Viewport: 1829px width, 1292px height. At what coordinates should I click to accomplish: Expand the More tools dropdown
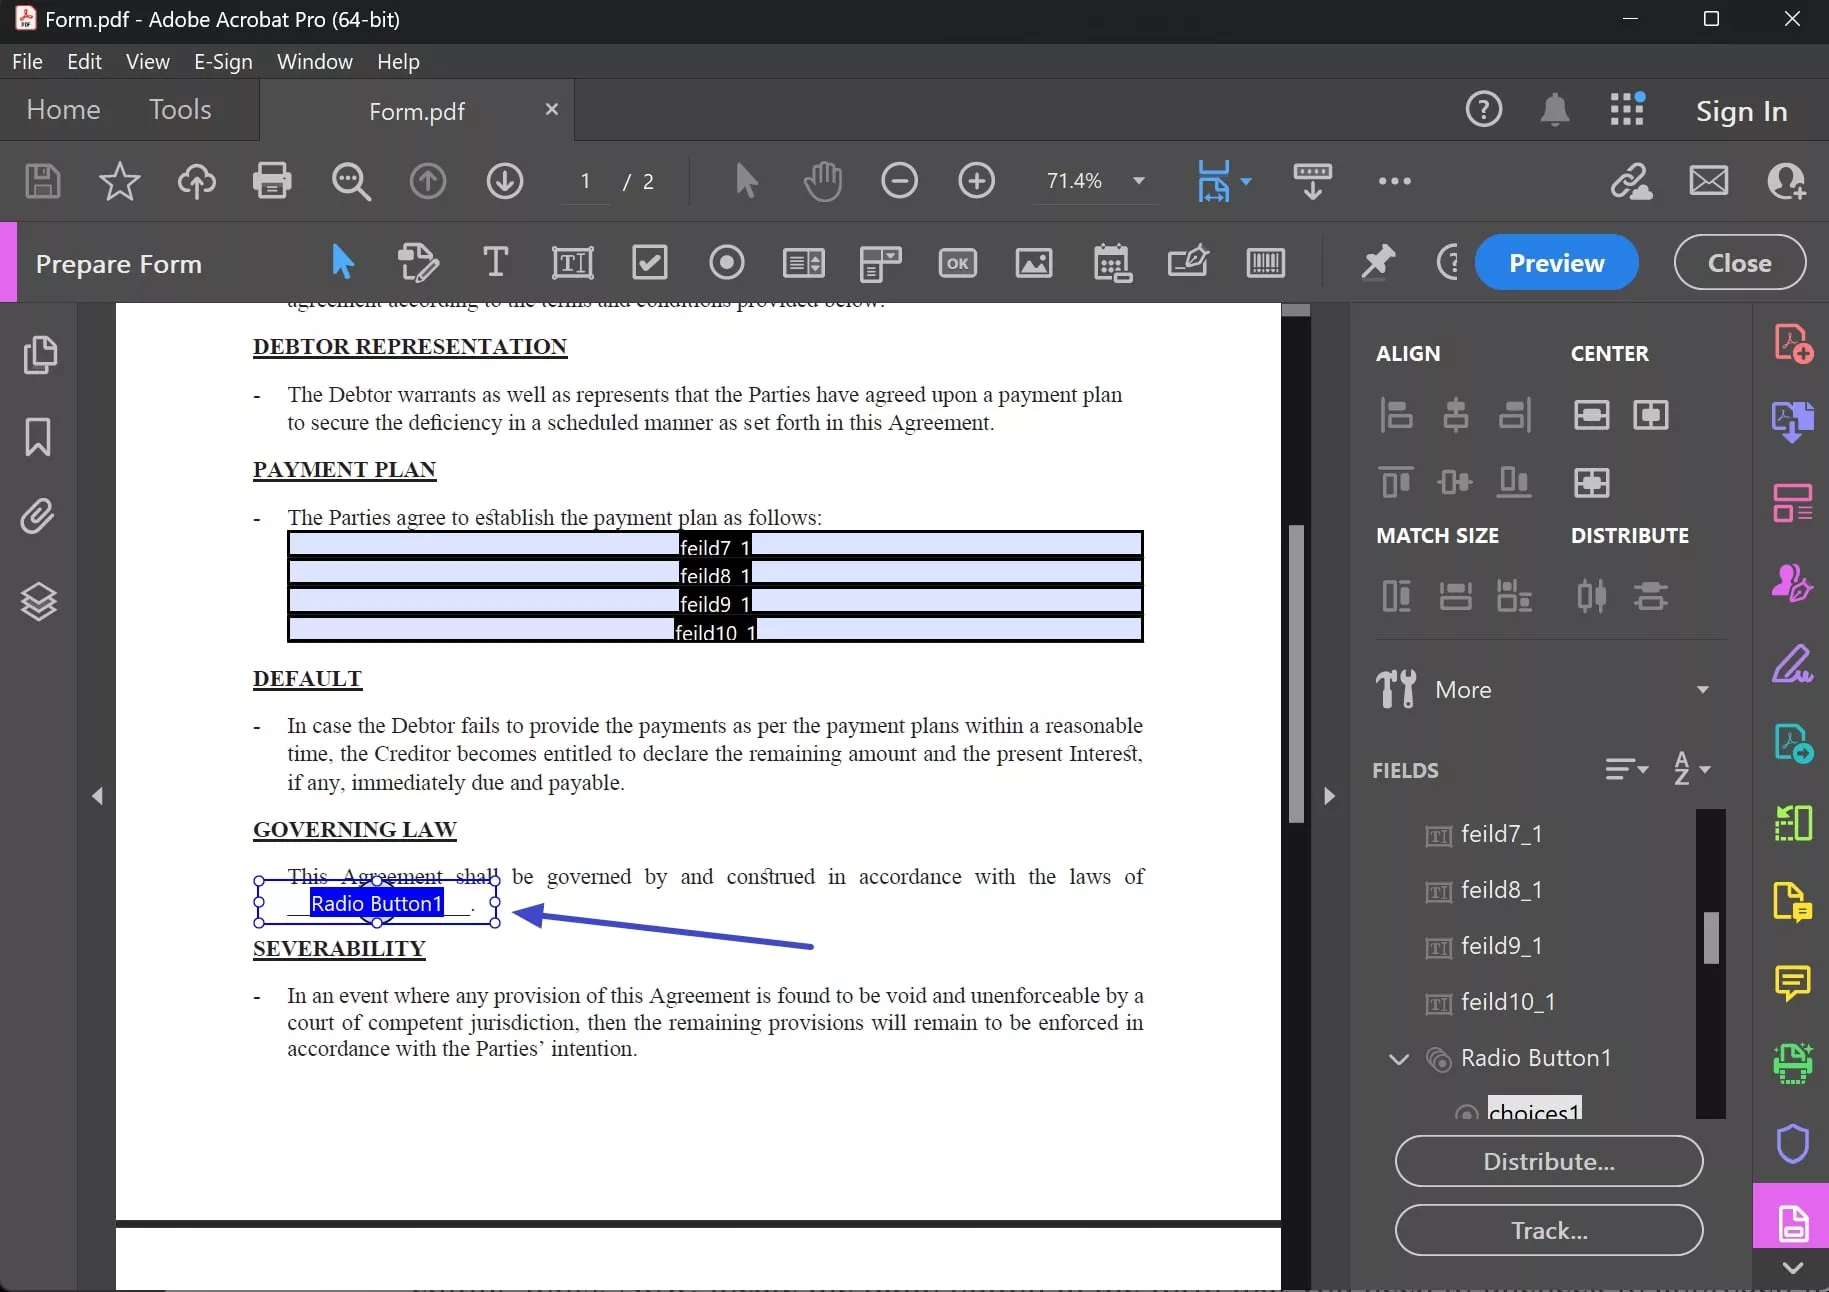pyautogui.click(x=1702, y=689)
